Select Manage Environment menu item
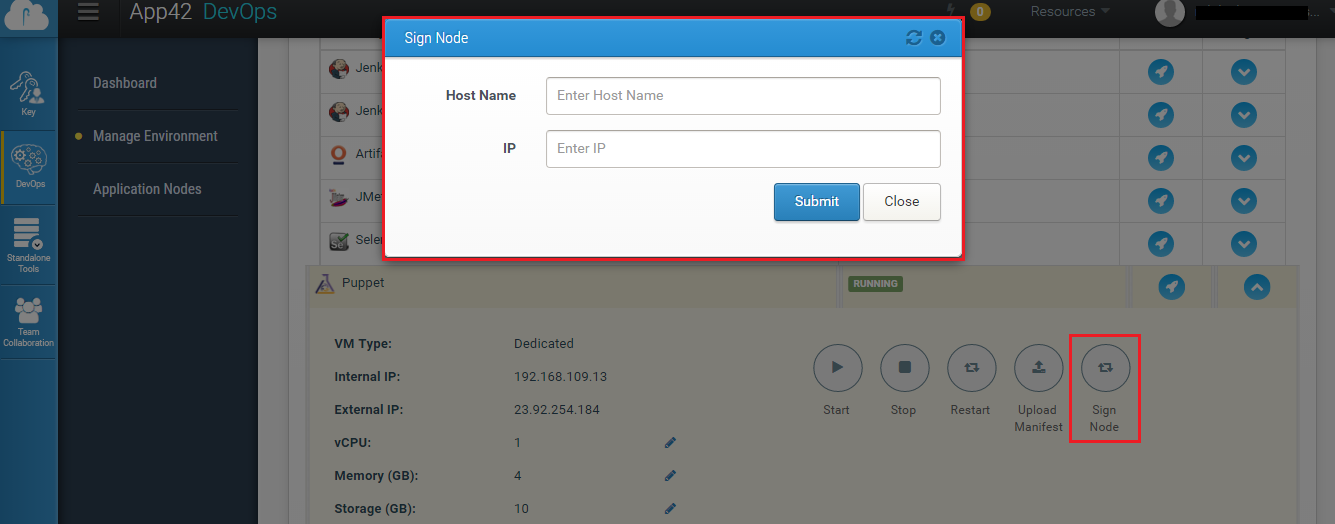Screen dimensions: 1335x524 155,136
